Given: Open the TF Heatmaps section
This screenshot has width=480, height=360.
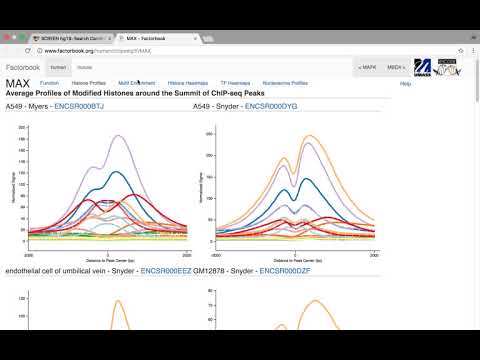Looking at the screenshot, I should [x=235, y=83].
